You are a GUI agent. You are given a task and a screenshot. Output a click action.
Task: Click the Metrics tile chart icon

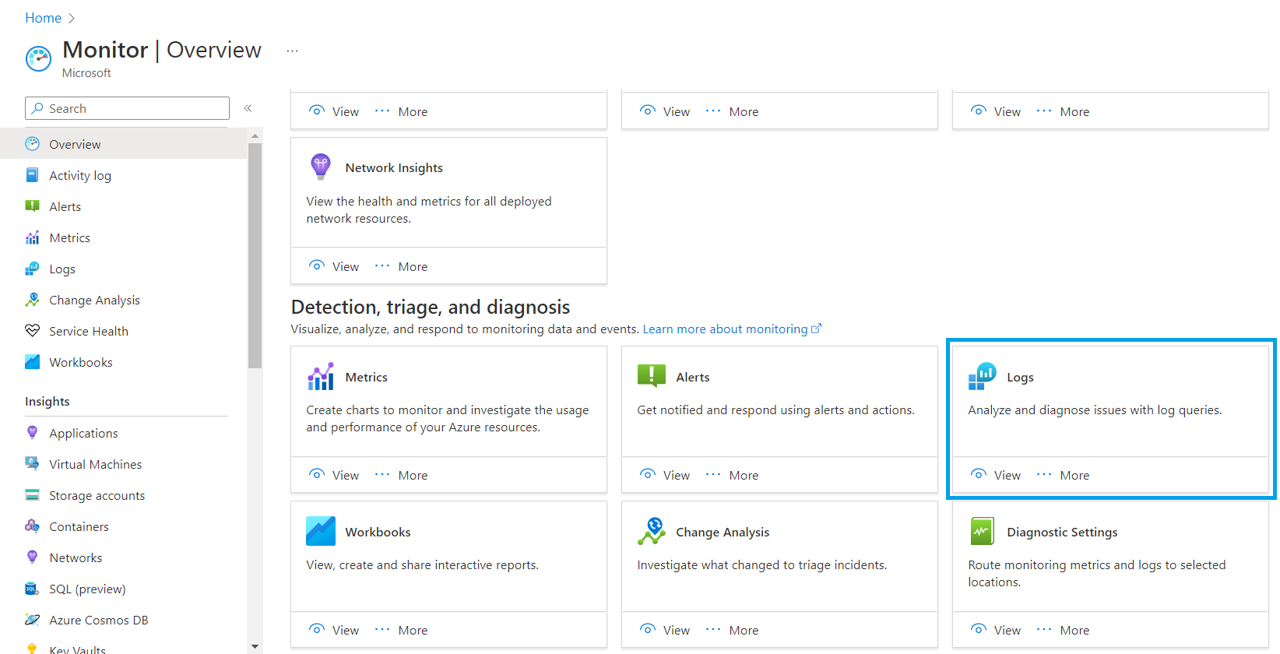pyautogui.click(x=320, y=377)
